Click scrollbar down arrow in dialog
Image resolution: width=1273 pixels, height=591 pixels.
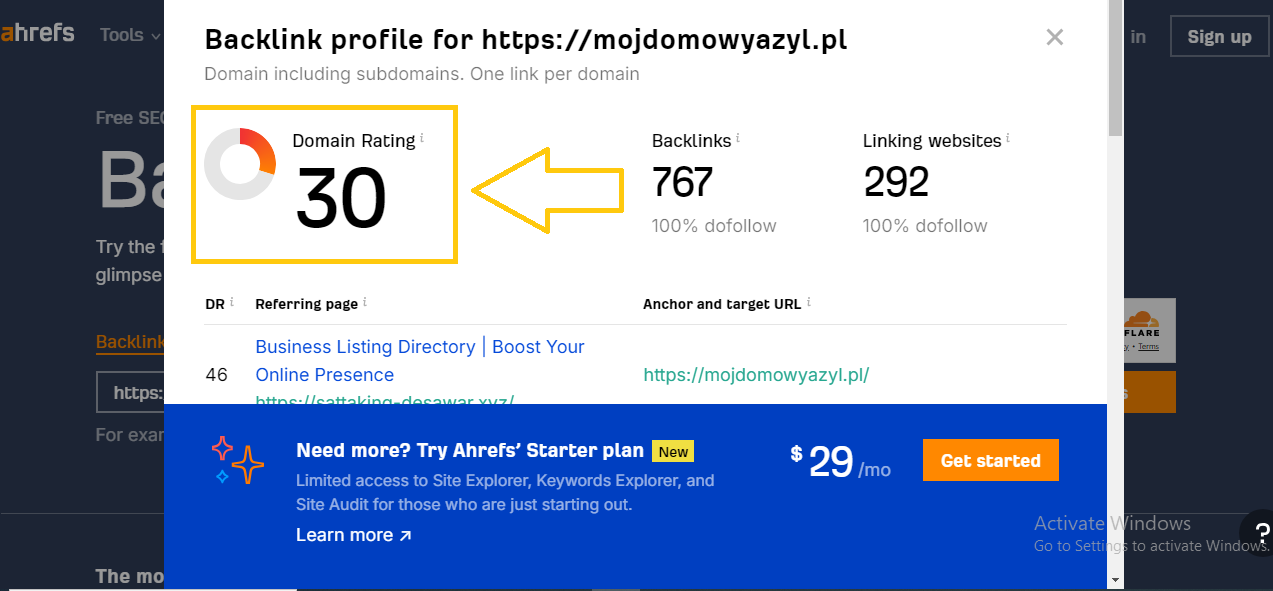coord(1115,580)
